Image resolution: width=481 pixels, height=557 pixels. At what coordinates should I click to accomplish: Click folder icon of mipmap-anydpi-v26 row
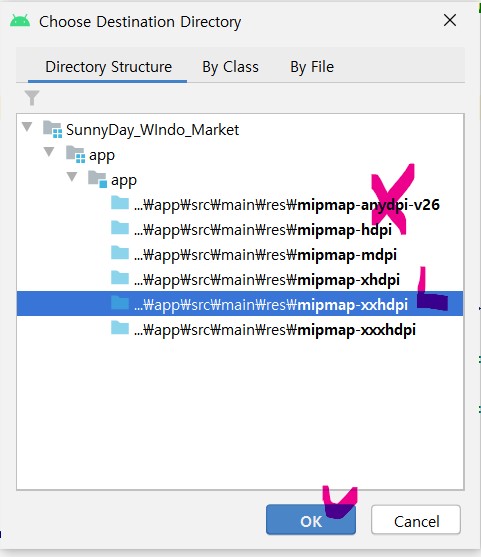120,204
